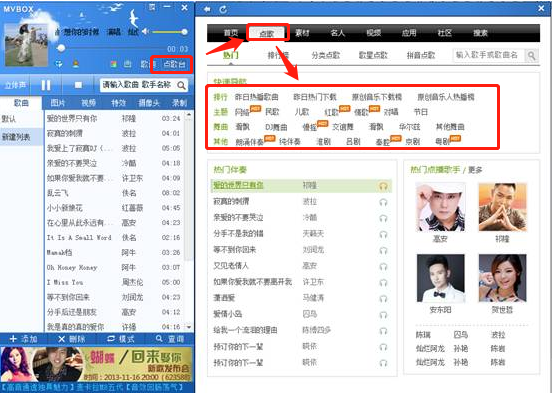Click the 歌词 lyrics button
This screenshot has width=553, height=395.
tap(148, 64)
